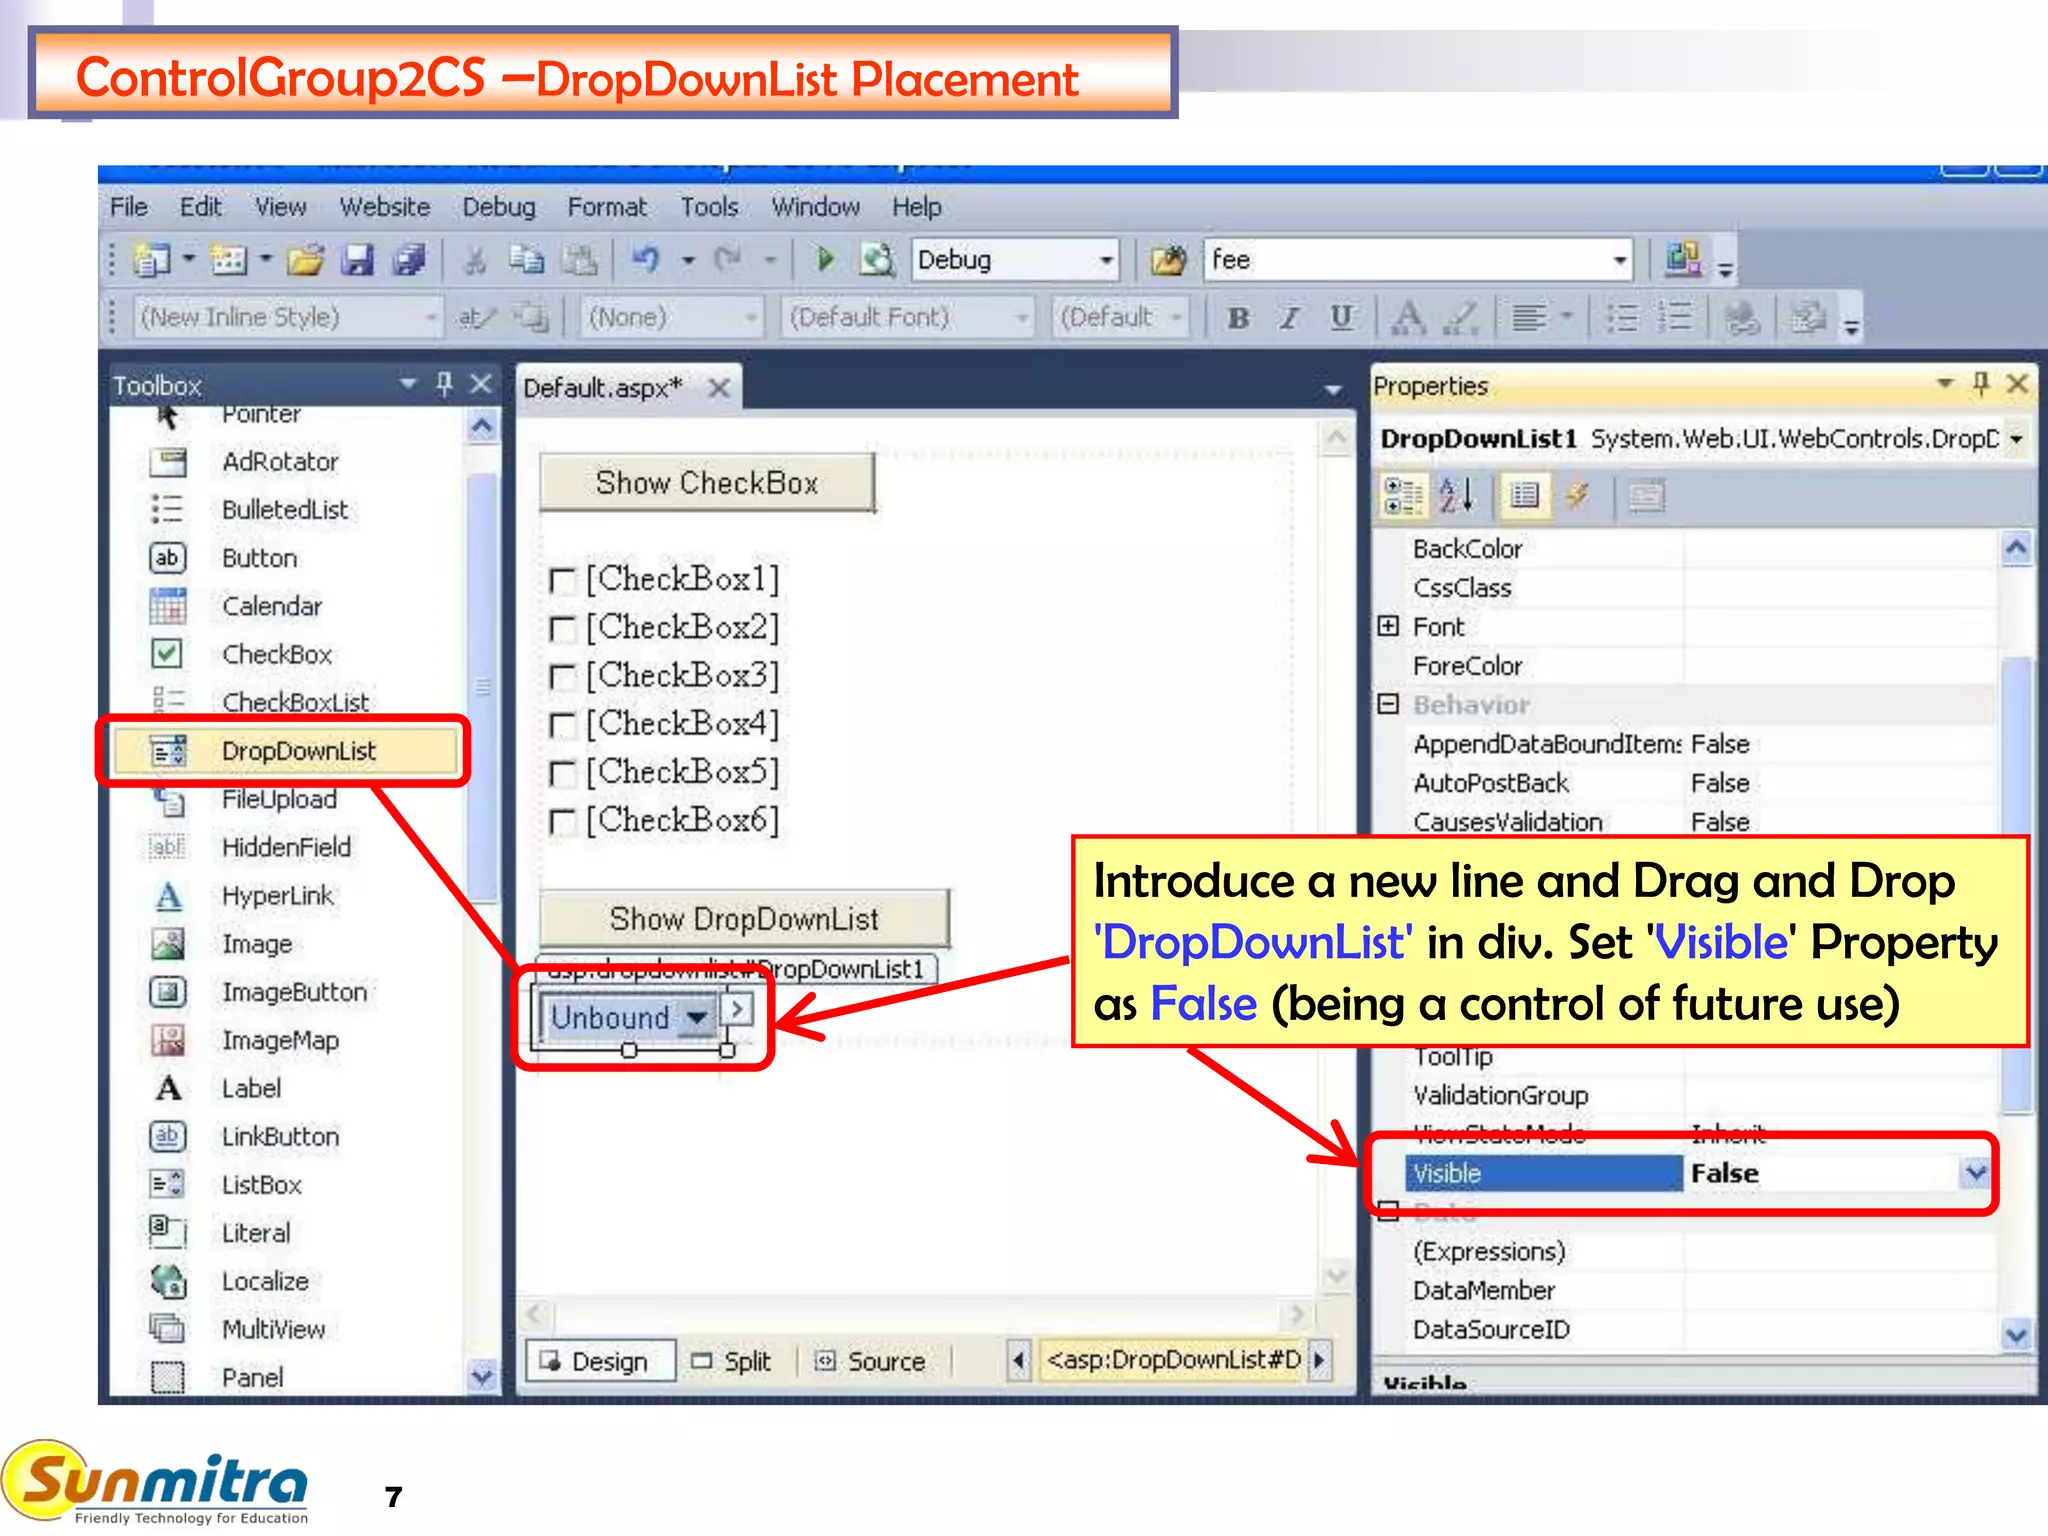
Task: Click the Alphabetical sort icon in Properties
Action: pyautogui.click(x=1455, y=495)
